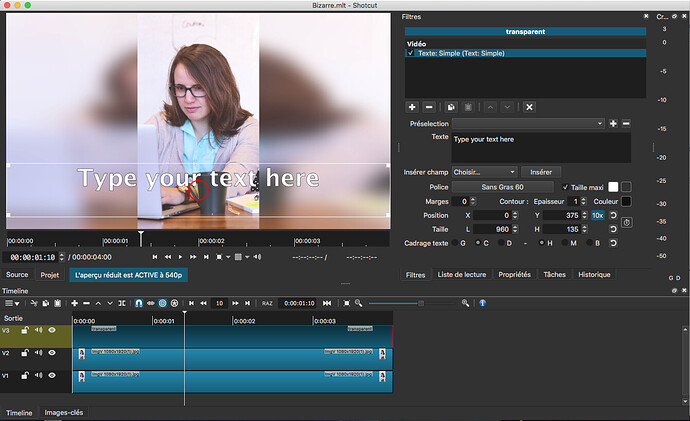This screenshot has height=421, width=690.
Task: Switch to the Liste de lecture tab
Action: click(x=462, y=275)
